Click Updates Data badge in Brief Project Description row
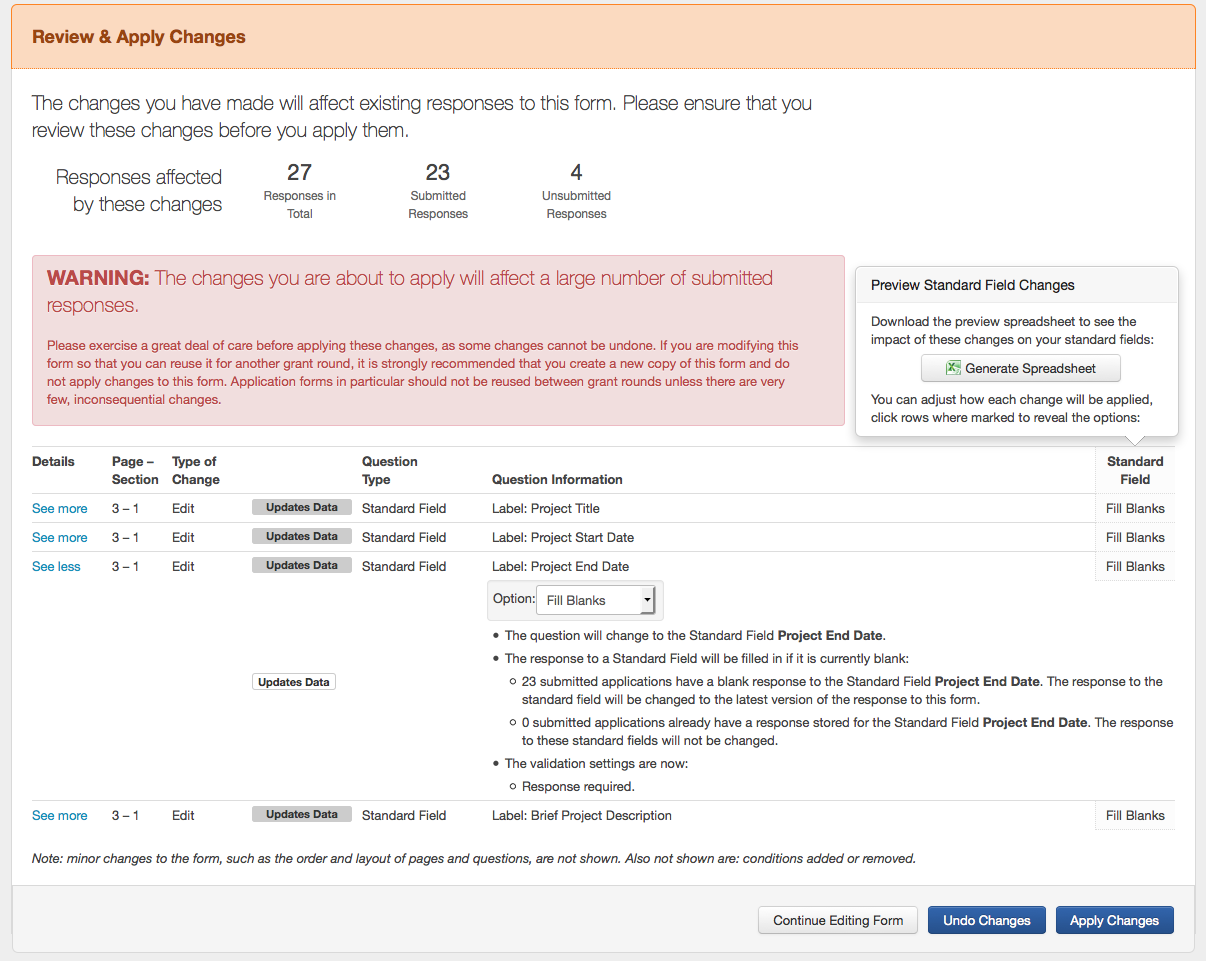This screenshot has height=961, width=1206. [301, 814]
